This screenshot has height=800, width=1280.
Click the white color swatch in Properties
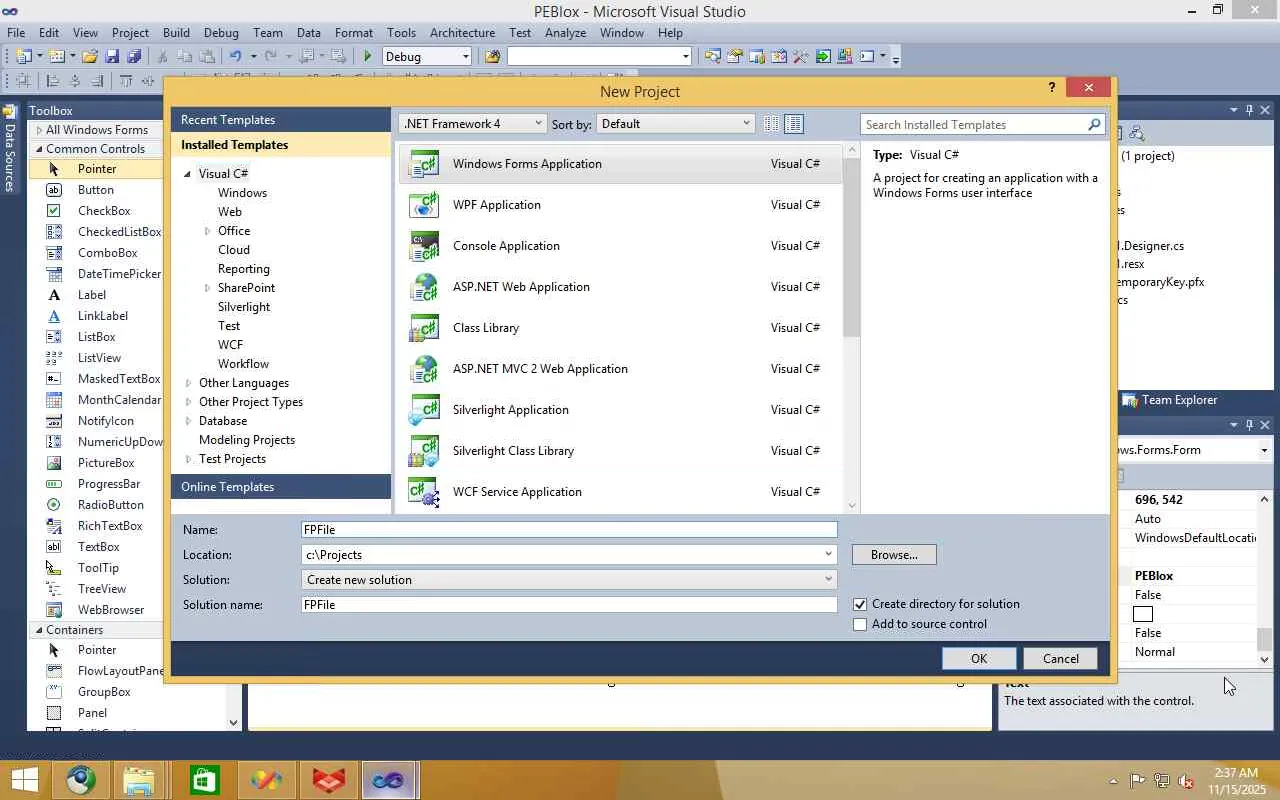pyautogui.click(x=1143, y=614)
